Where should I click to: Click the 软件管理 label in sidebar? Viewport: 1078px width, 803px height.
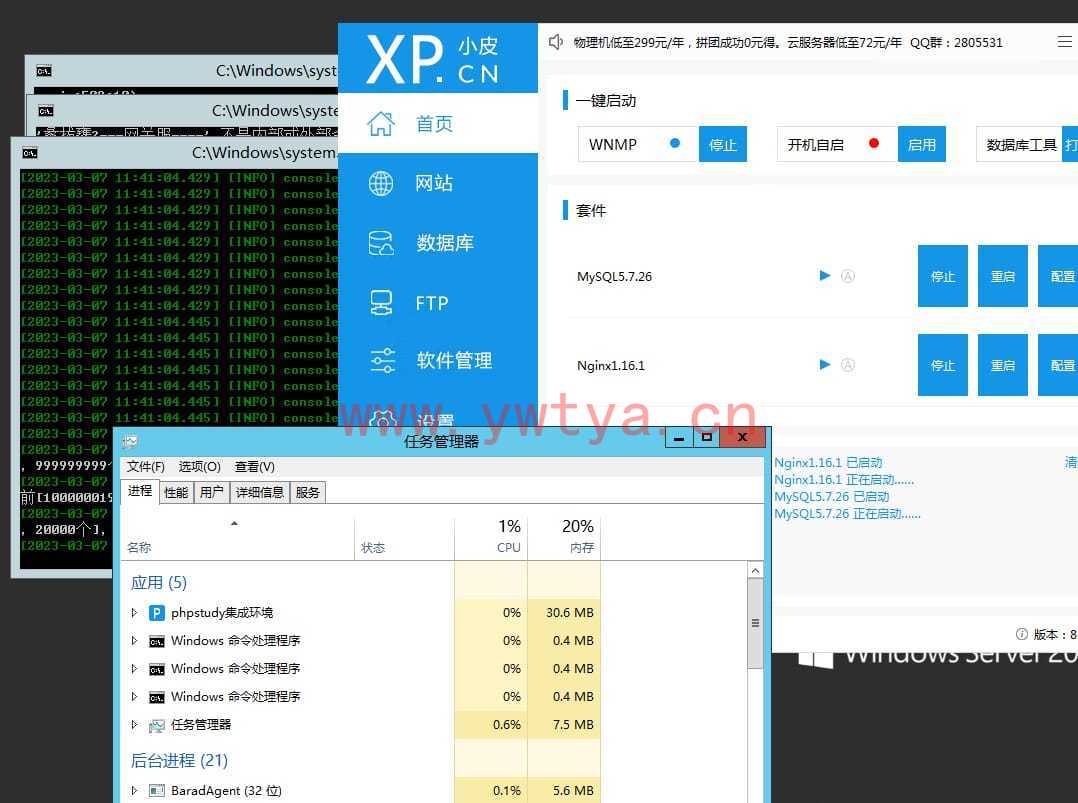(x=454, y=360)
